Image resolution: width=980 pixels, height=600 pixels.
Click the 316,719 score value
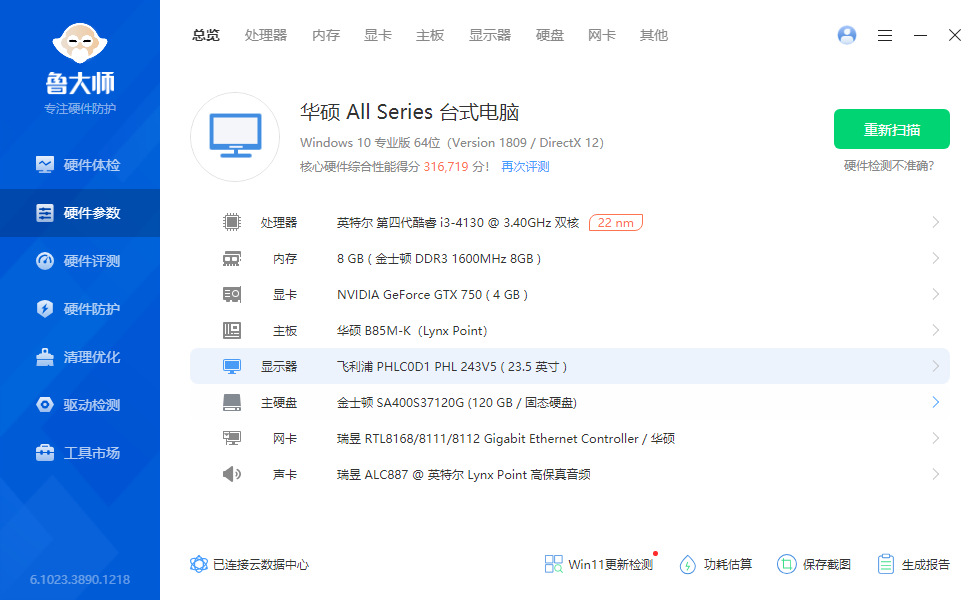(x=446, y=167)
